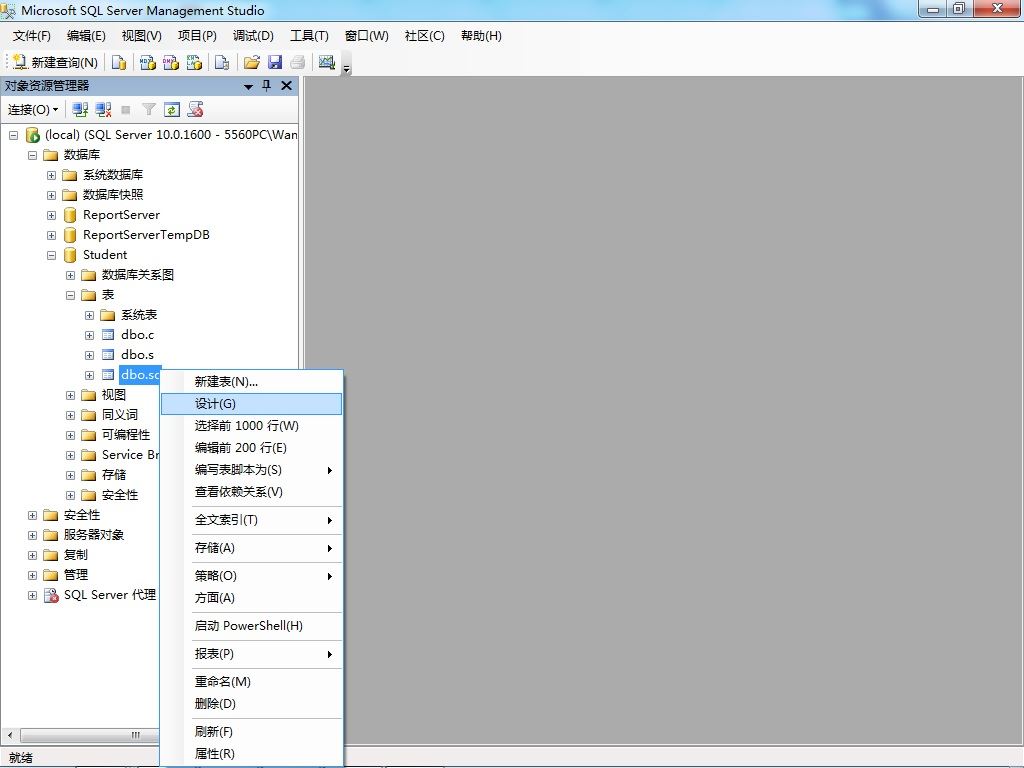1024x768 pixels.
Task: Click the Open File folder icon
Action: tap(251, 62)
